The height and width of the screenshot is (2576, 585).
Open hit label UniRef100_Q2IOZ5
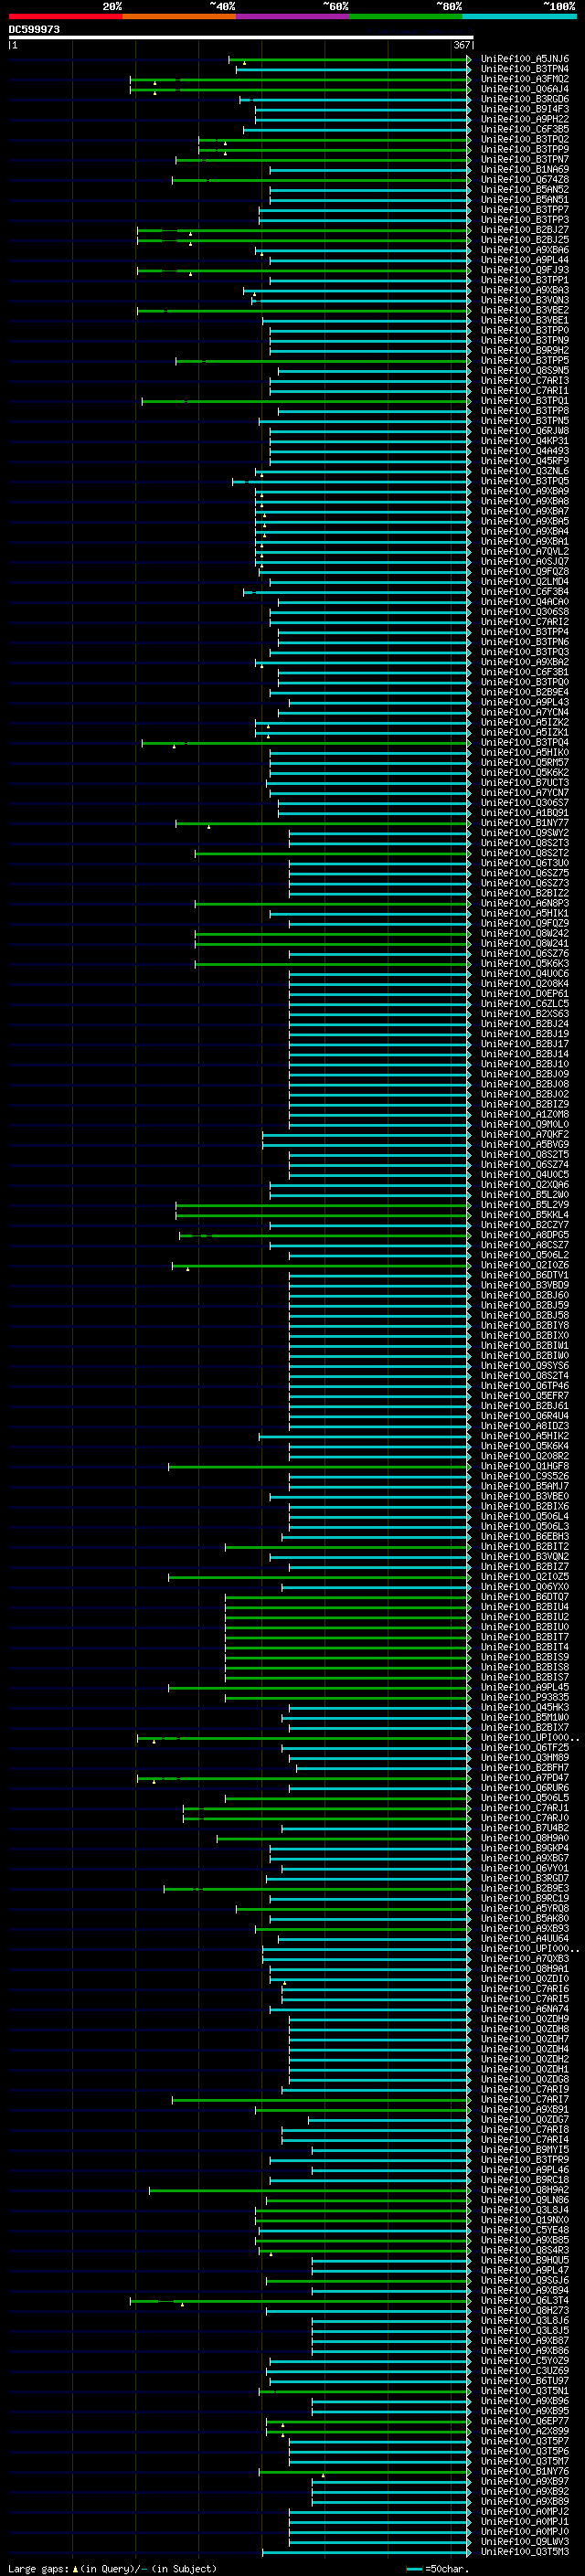(524, 1577)
